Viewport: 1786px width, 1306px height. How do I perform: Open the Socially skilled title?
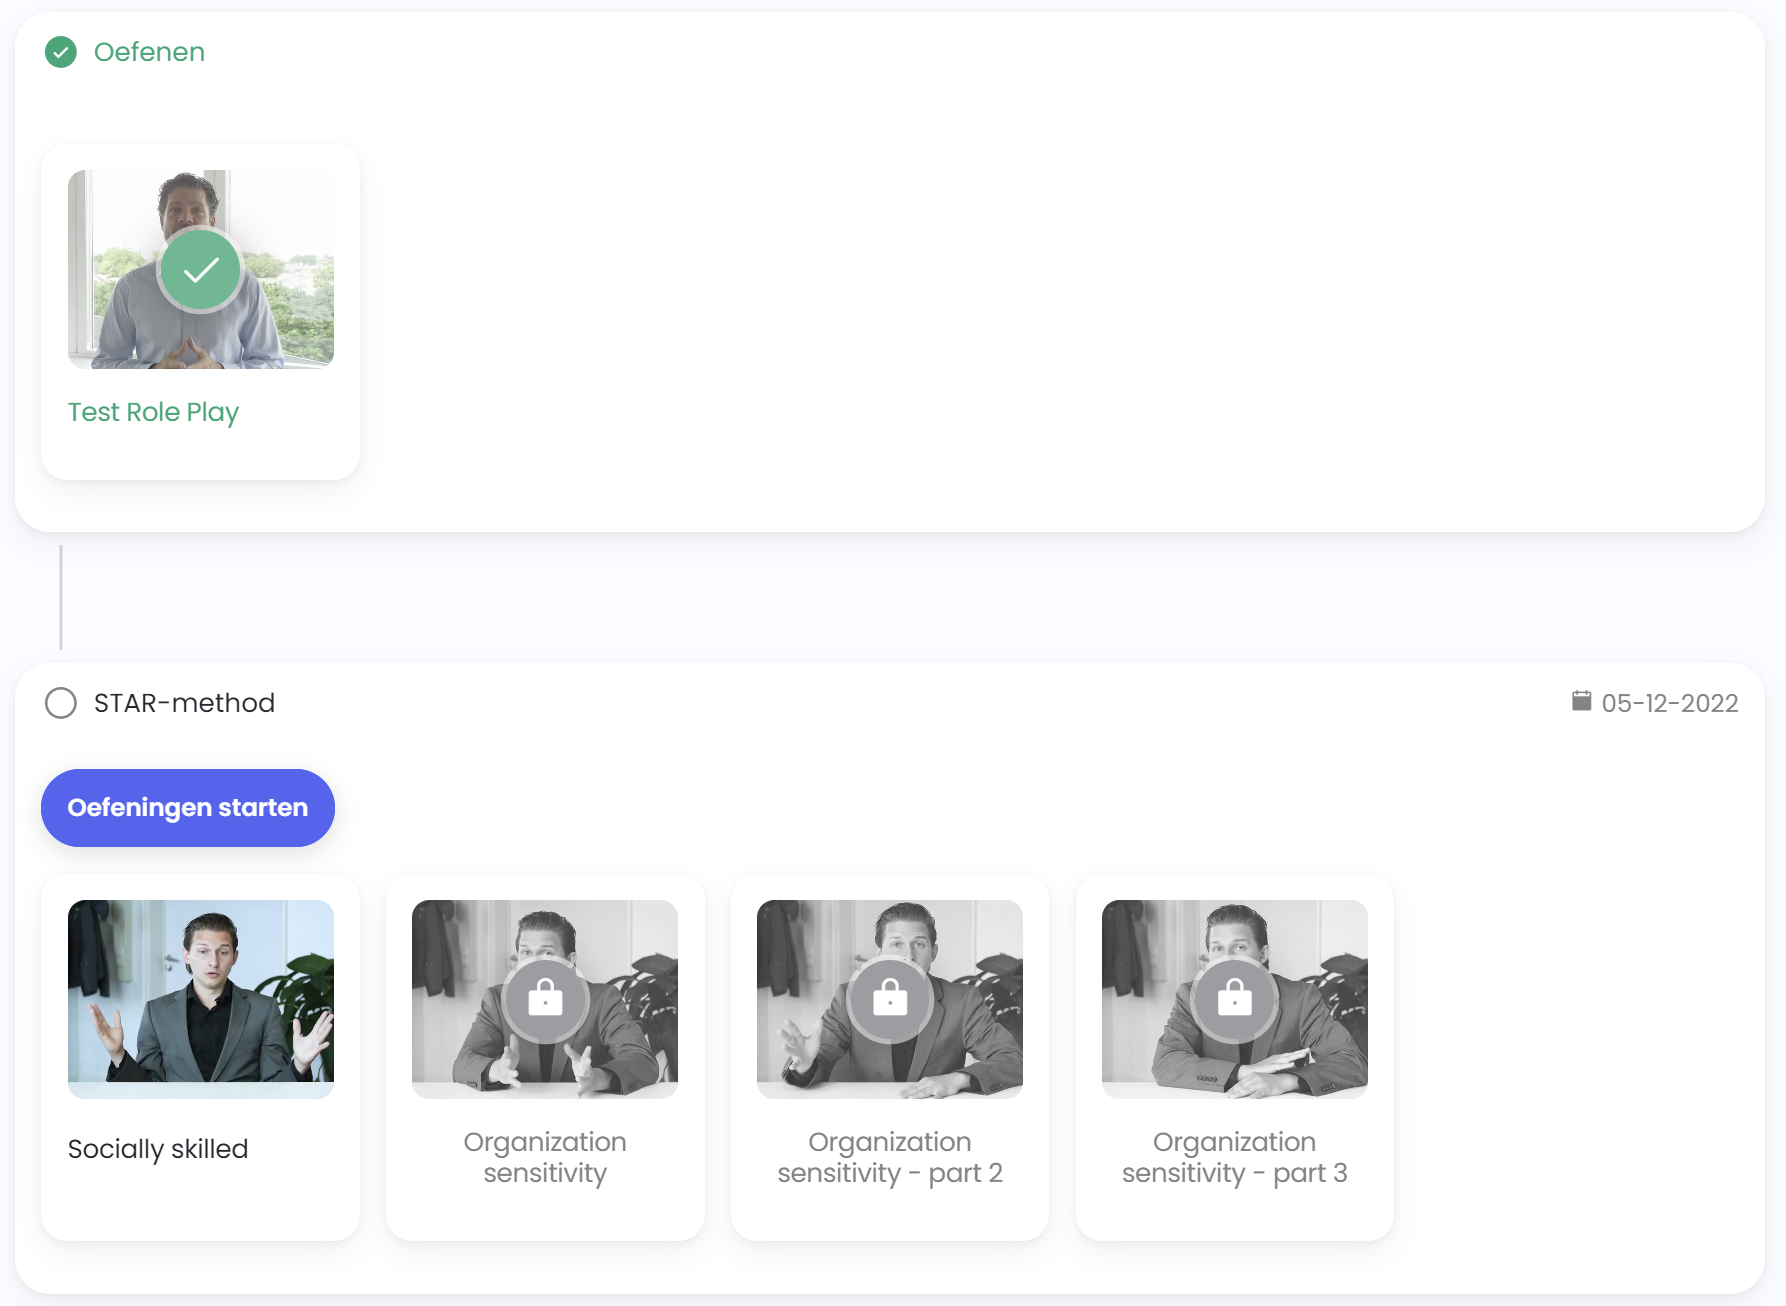coord(158,1149)
